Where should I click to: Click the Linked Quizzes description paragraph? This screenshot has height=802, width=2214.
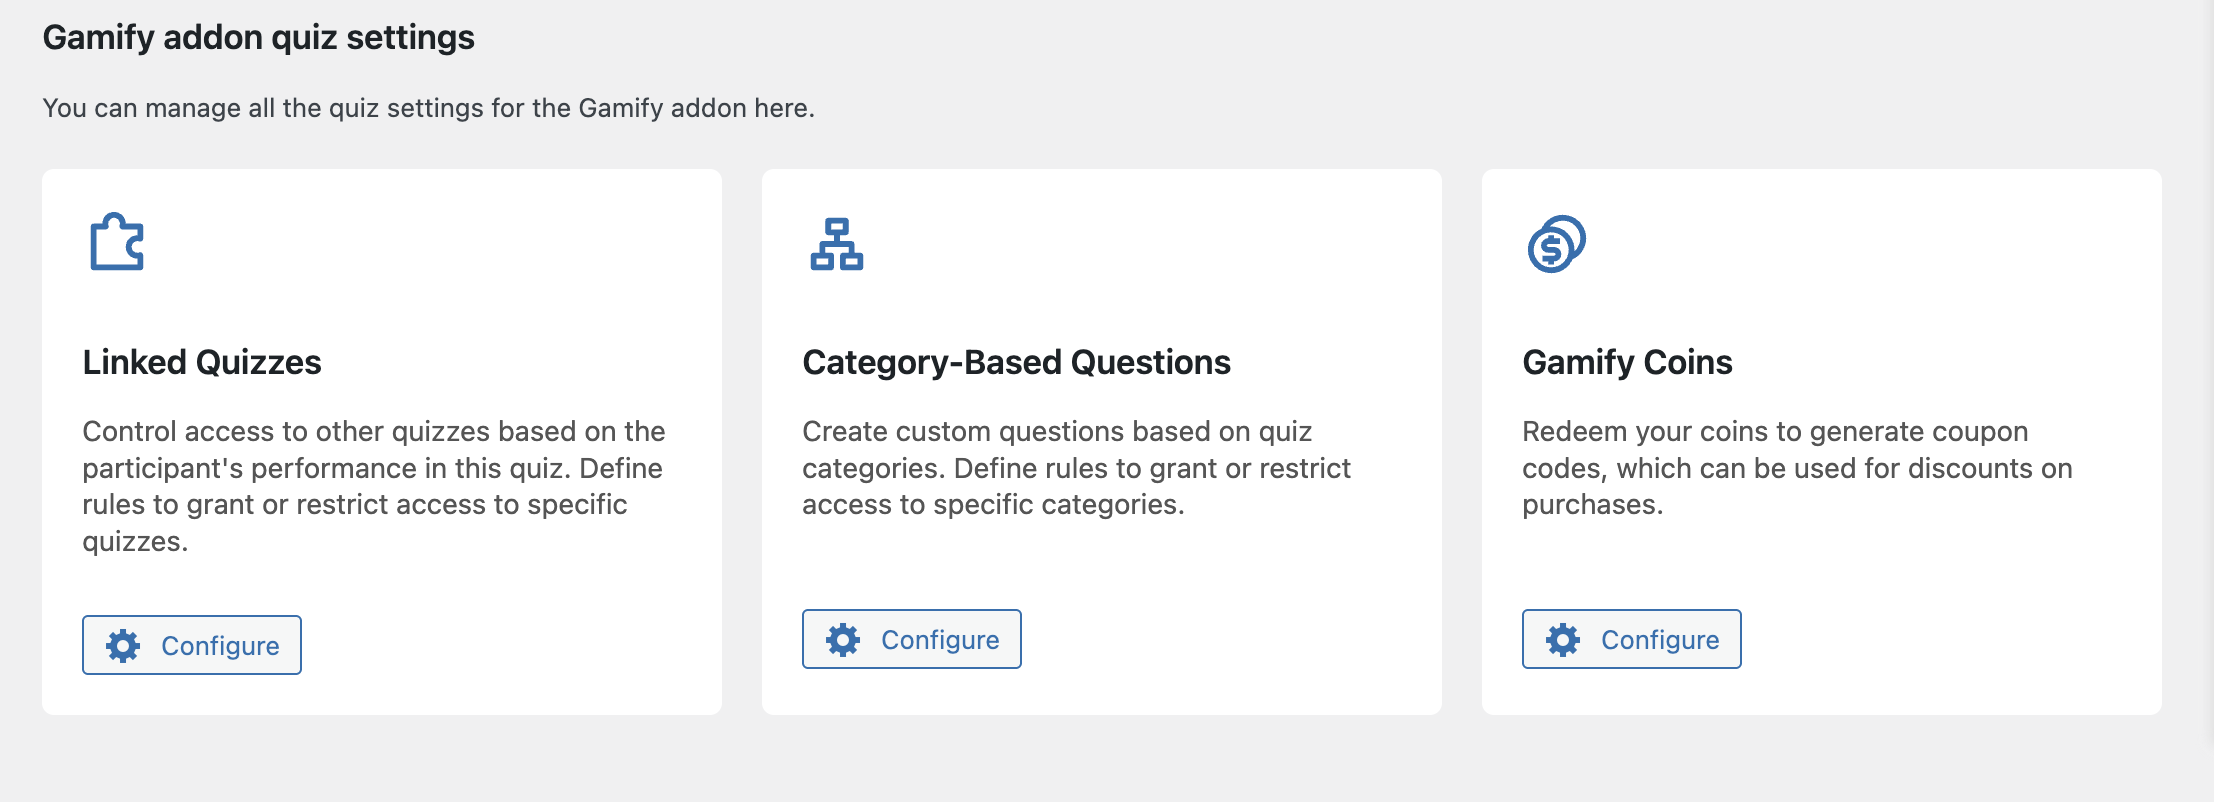[374, 486]
